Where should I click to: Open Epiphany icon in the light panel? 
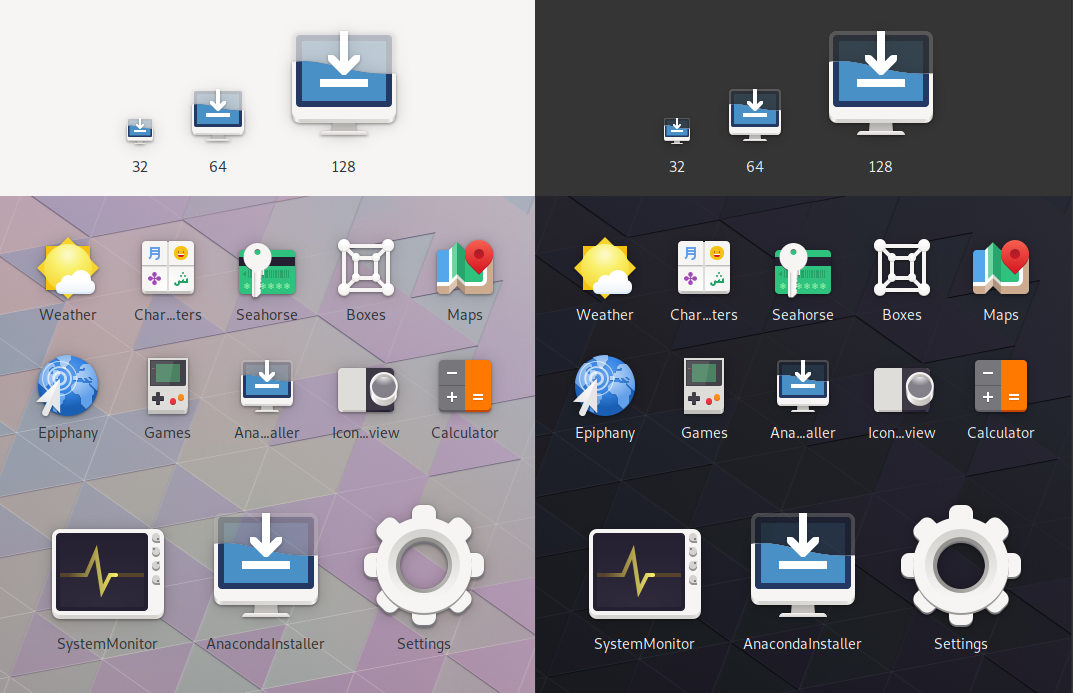(x=67, y=386)
